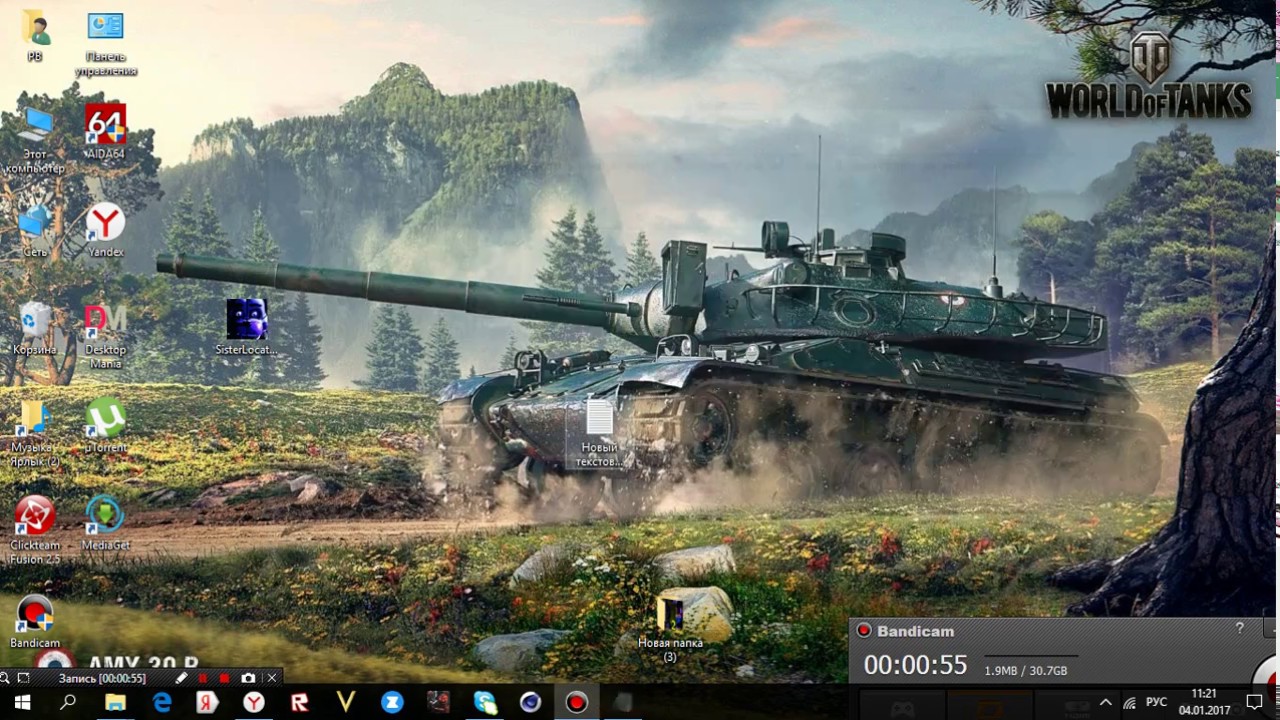Image resolution: width=1280 pixels, height=720 pixels.
Task: Open the Windows Start menu
Action: click(x=22, y=703)
